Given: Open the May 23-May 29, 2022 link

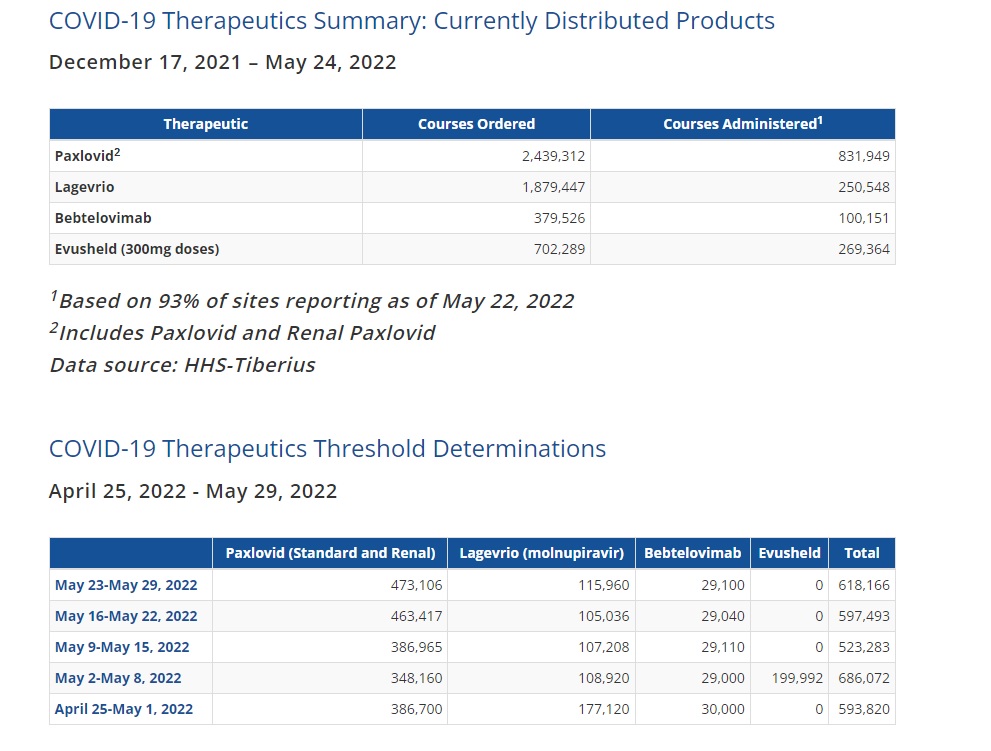Looking at the screenshot, I should point(126,585).
